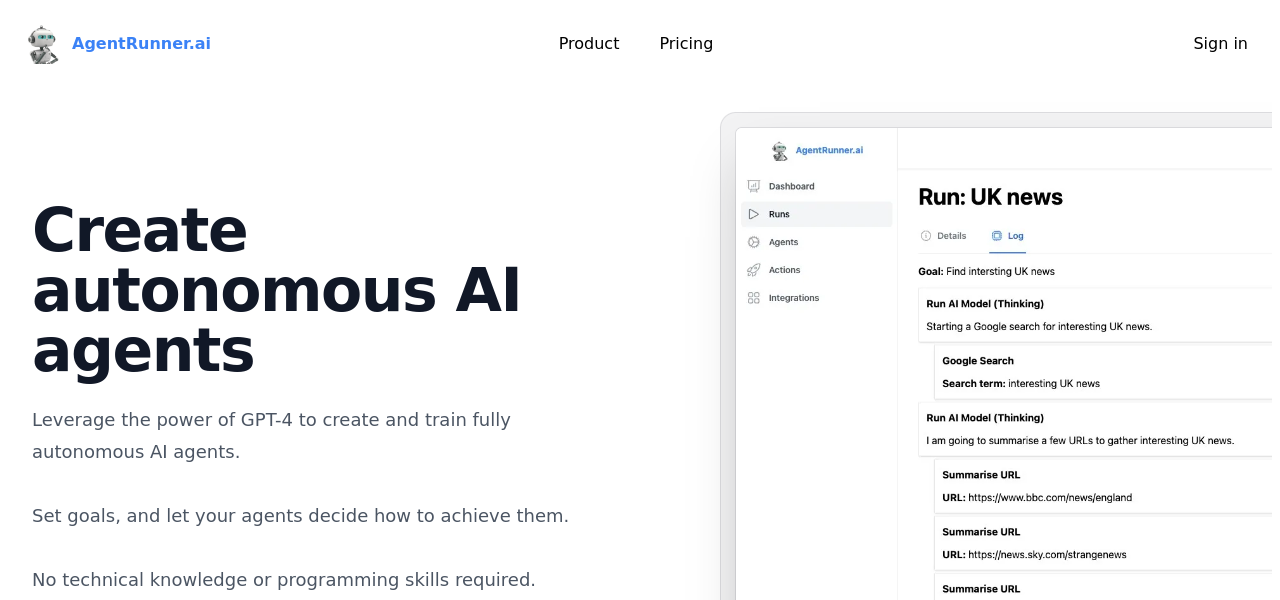
Task: Open the Product menu item
Action: coord(588,44)
